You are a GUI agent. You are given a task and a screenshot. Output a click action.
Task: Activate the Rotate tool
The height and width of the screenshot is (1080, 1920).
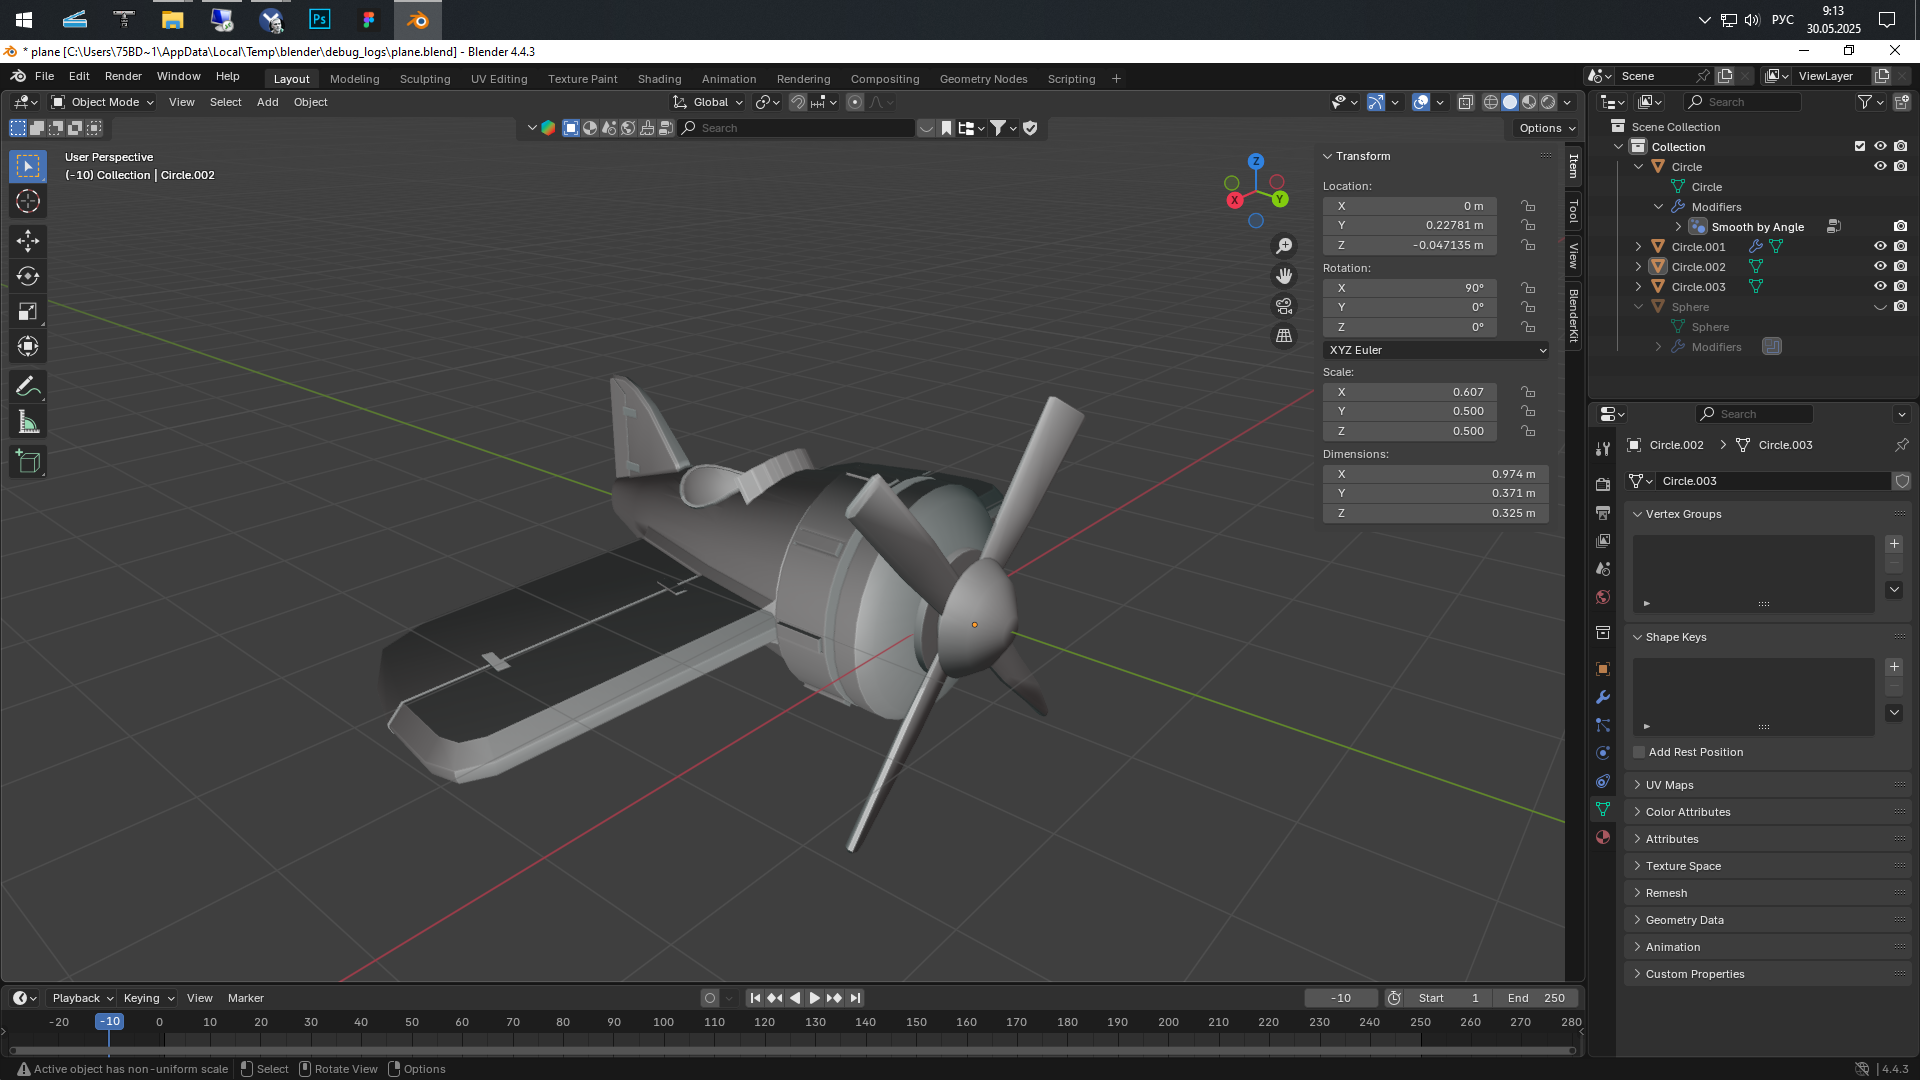click(x=27, y=276)
